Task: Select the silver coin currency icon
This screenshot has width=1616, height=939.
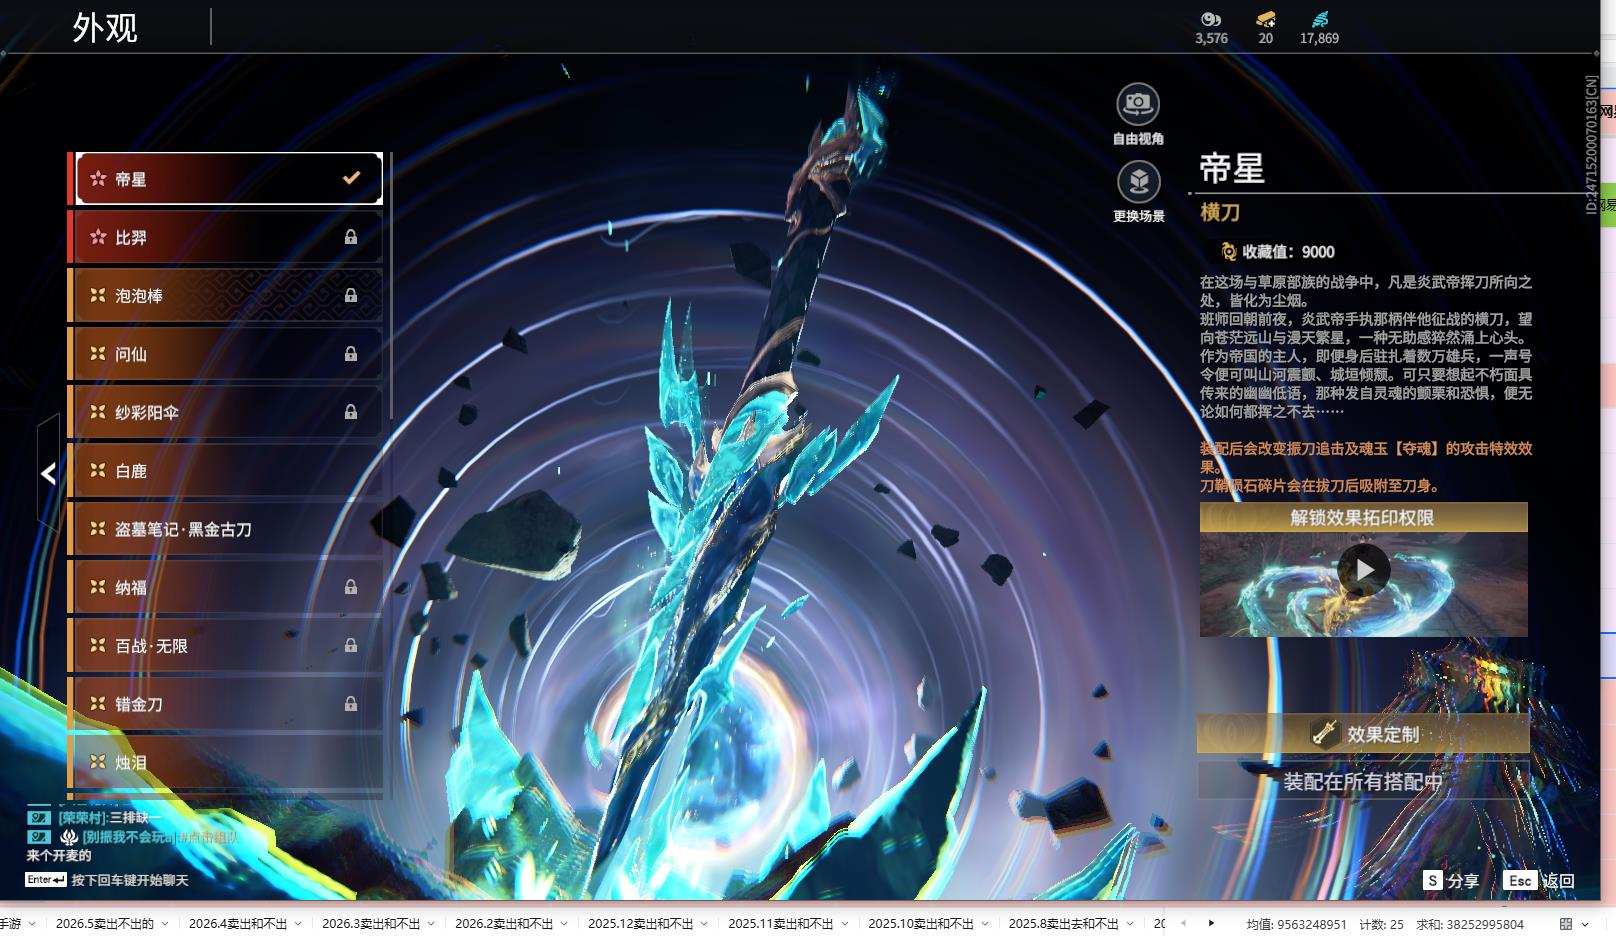Action: (x=1211, y=19)
